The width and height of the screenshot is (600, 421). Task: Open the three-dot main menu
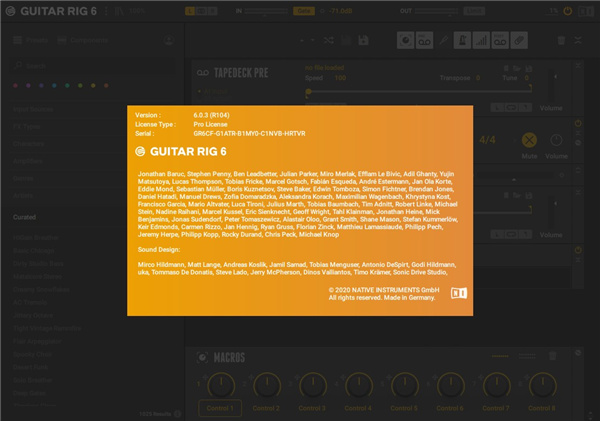click(106, 11)
